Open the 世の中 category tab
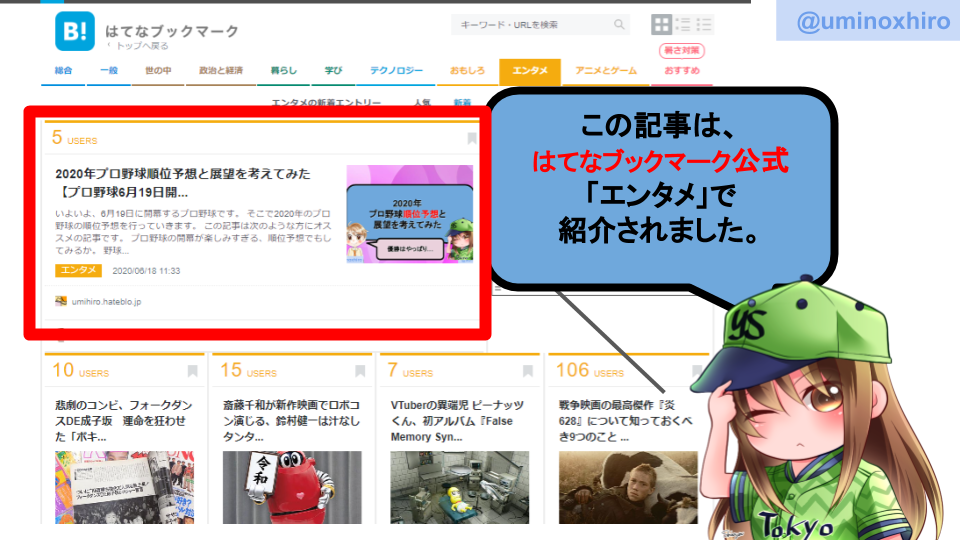The image size is (960, 540). point(158,71)
